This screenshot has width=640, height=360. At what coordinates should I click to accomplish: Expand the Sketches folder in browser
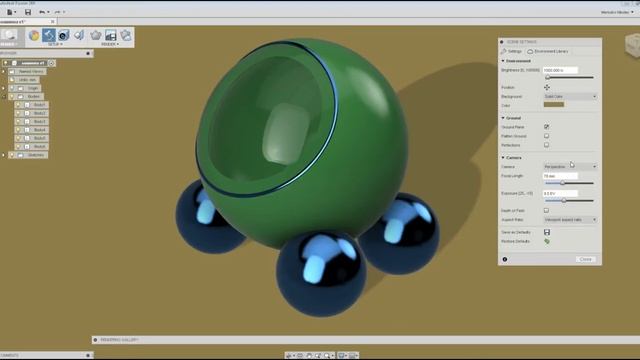(4, 155)
